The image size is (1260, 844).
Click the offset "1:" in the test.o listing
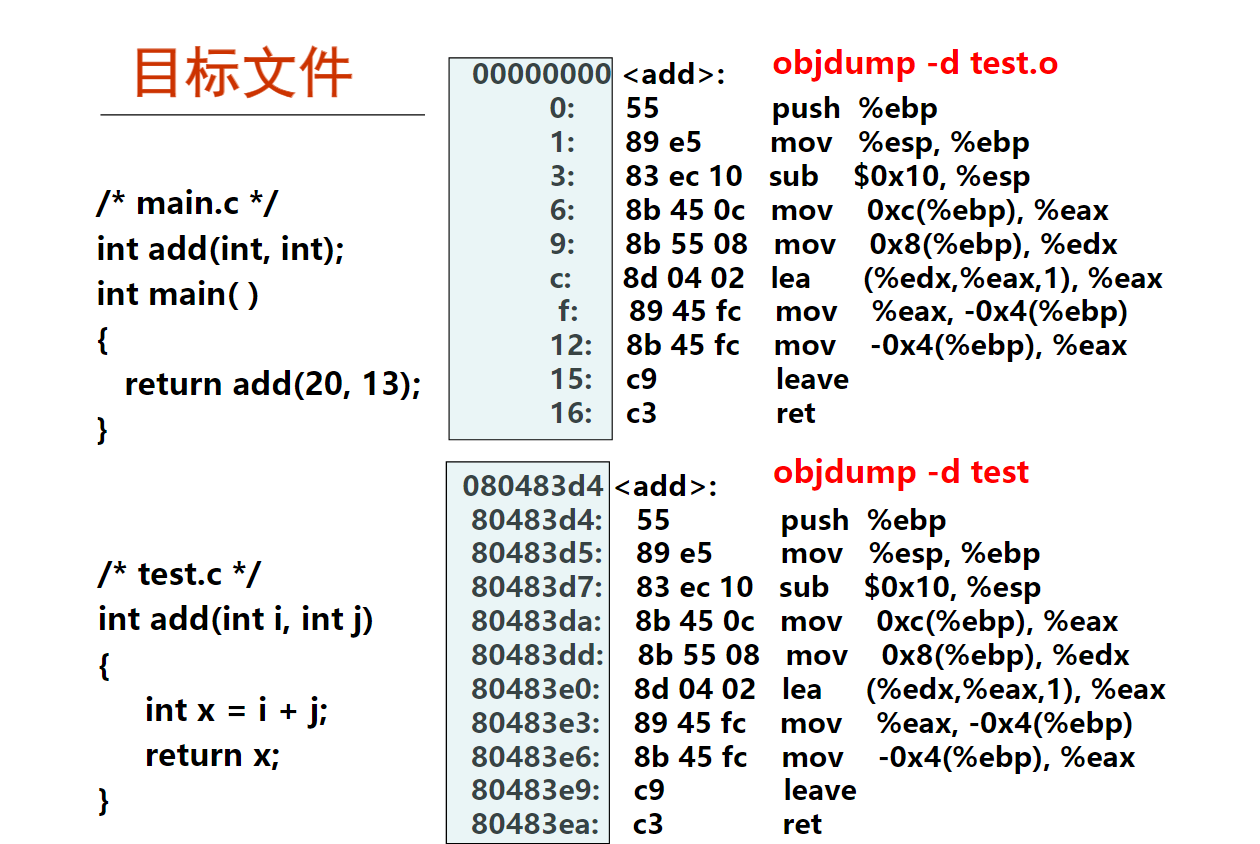[x=563, y=142]
